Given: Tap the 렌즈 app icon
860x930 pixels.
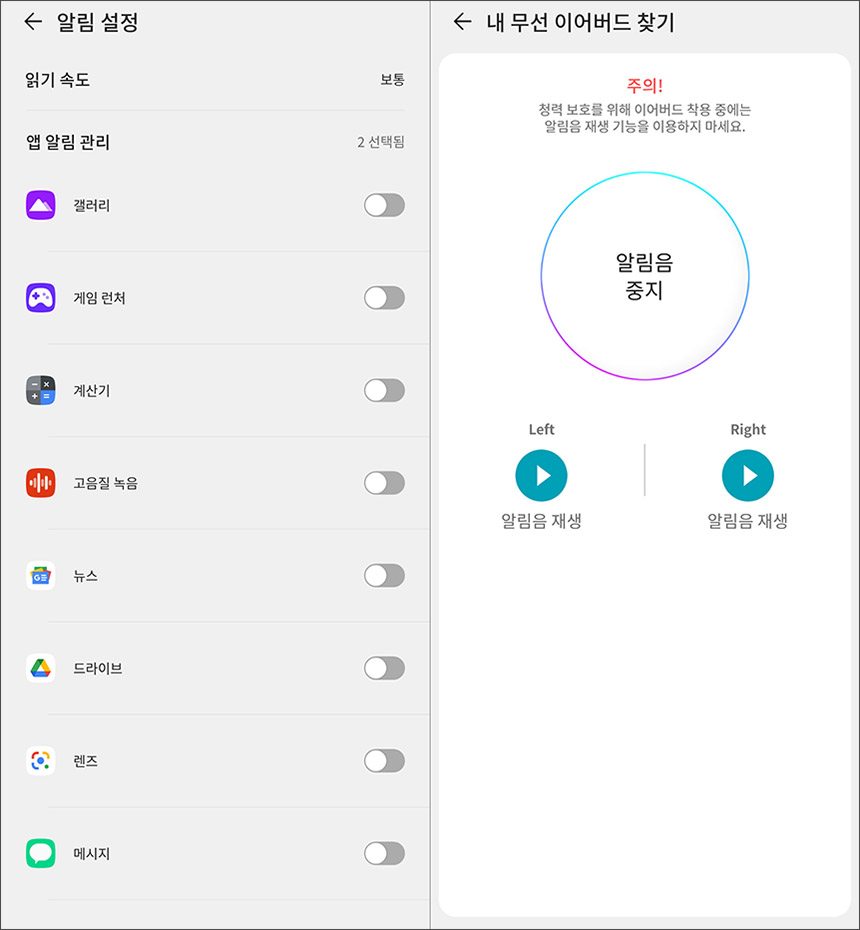Looking at the screenshot, I should 40,760.
